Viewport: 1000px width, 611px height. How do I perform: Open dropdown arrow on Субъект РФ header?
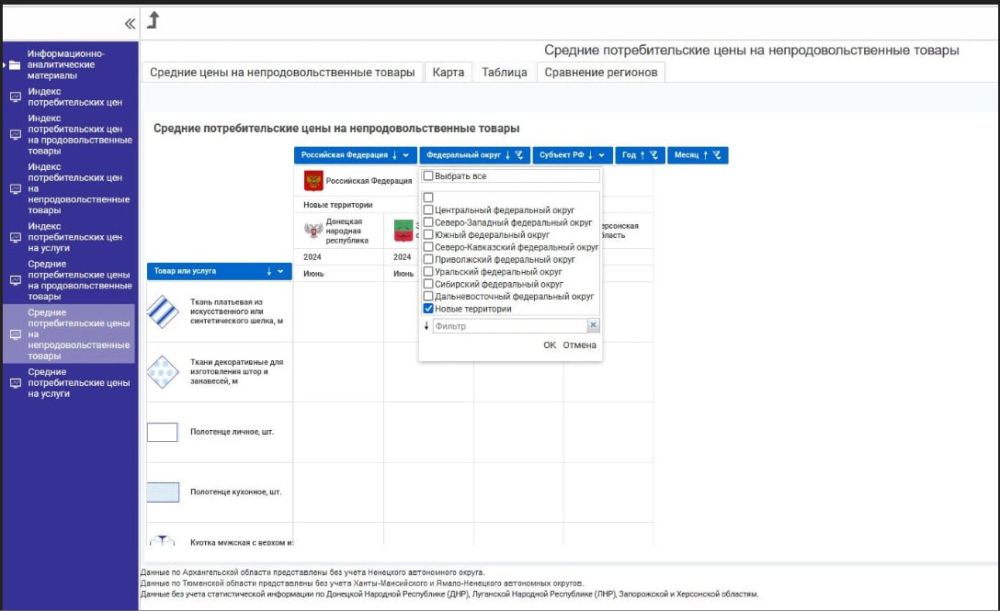point(604,156)
